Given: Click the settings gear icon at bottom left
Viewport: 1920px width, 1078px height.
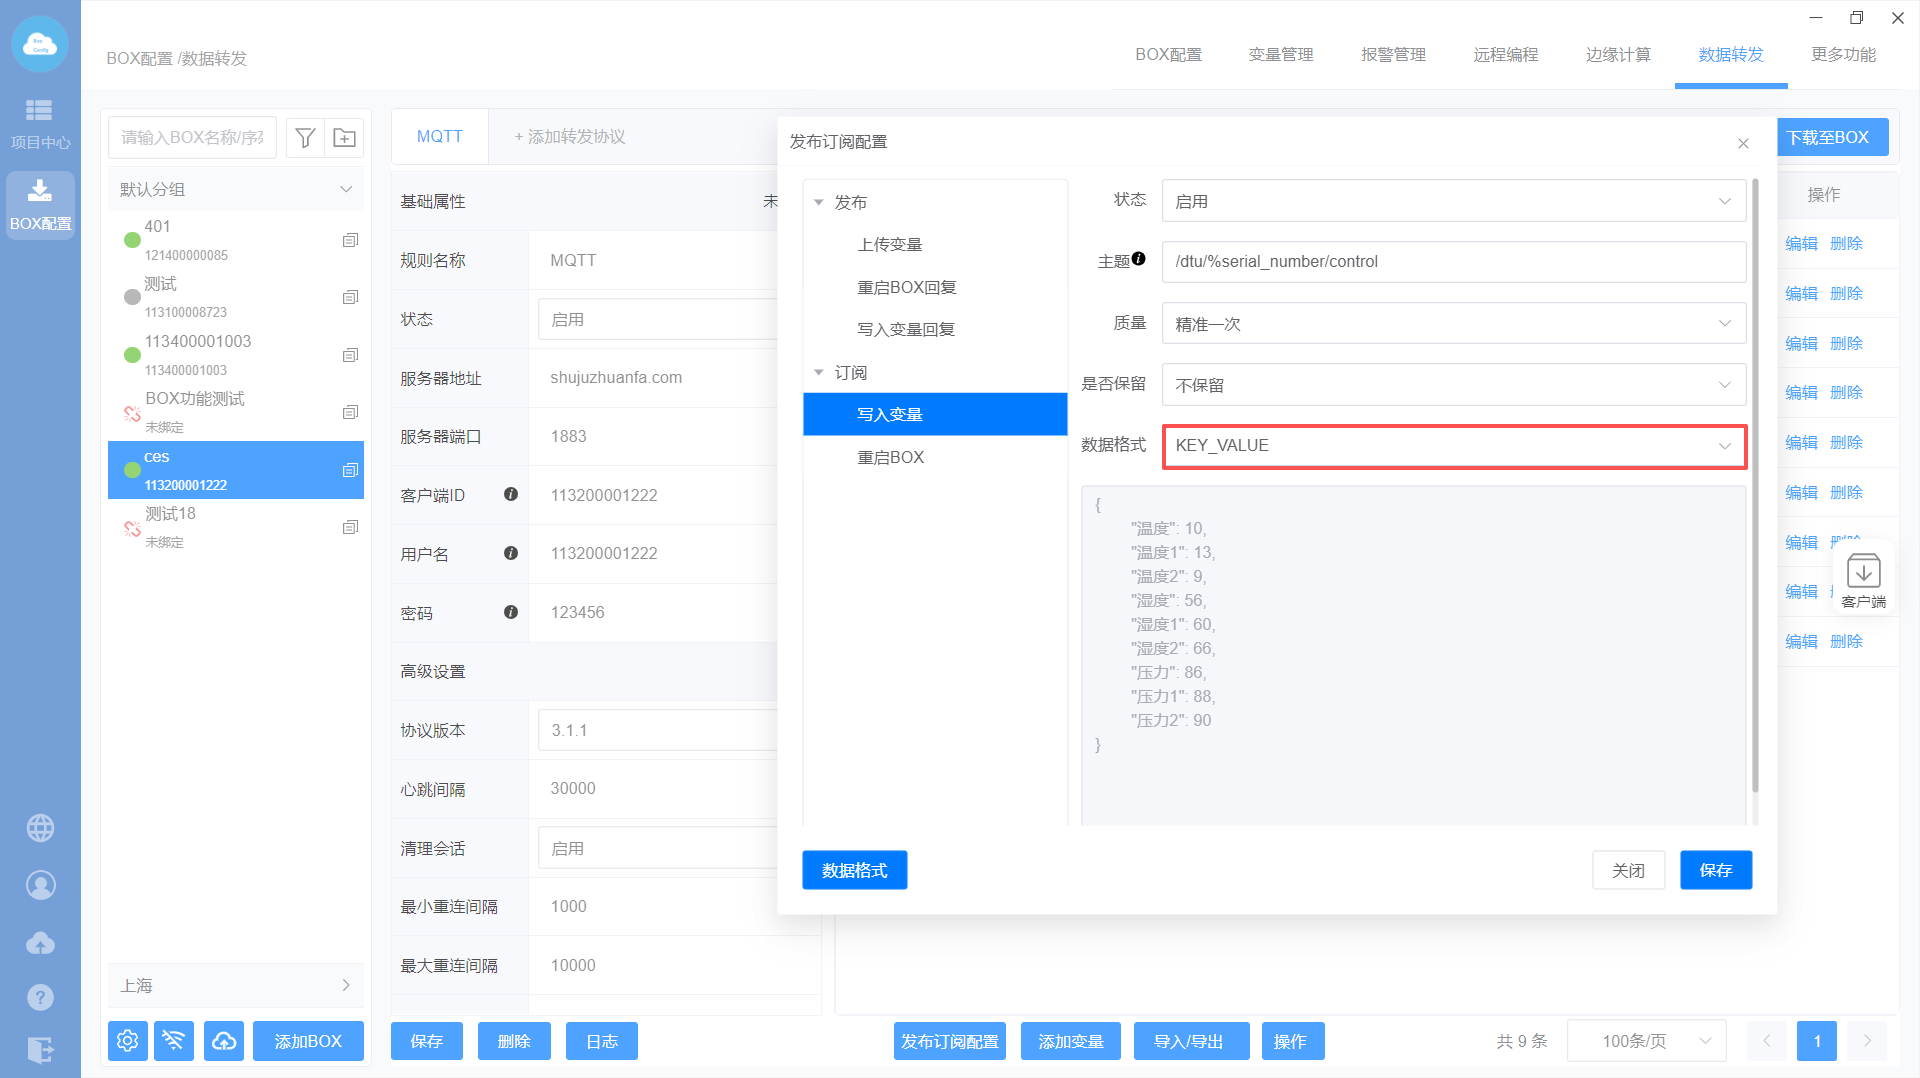Looking at the screenshot, I should click(128, 1041).
